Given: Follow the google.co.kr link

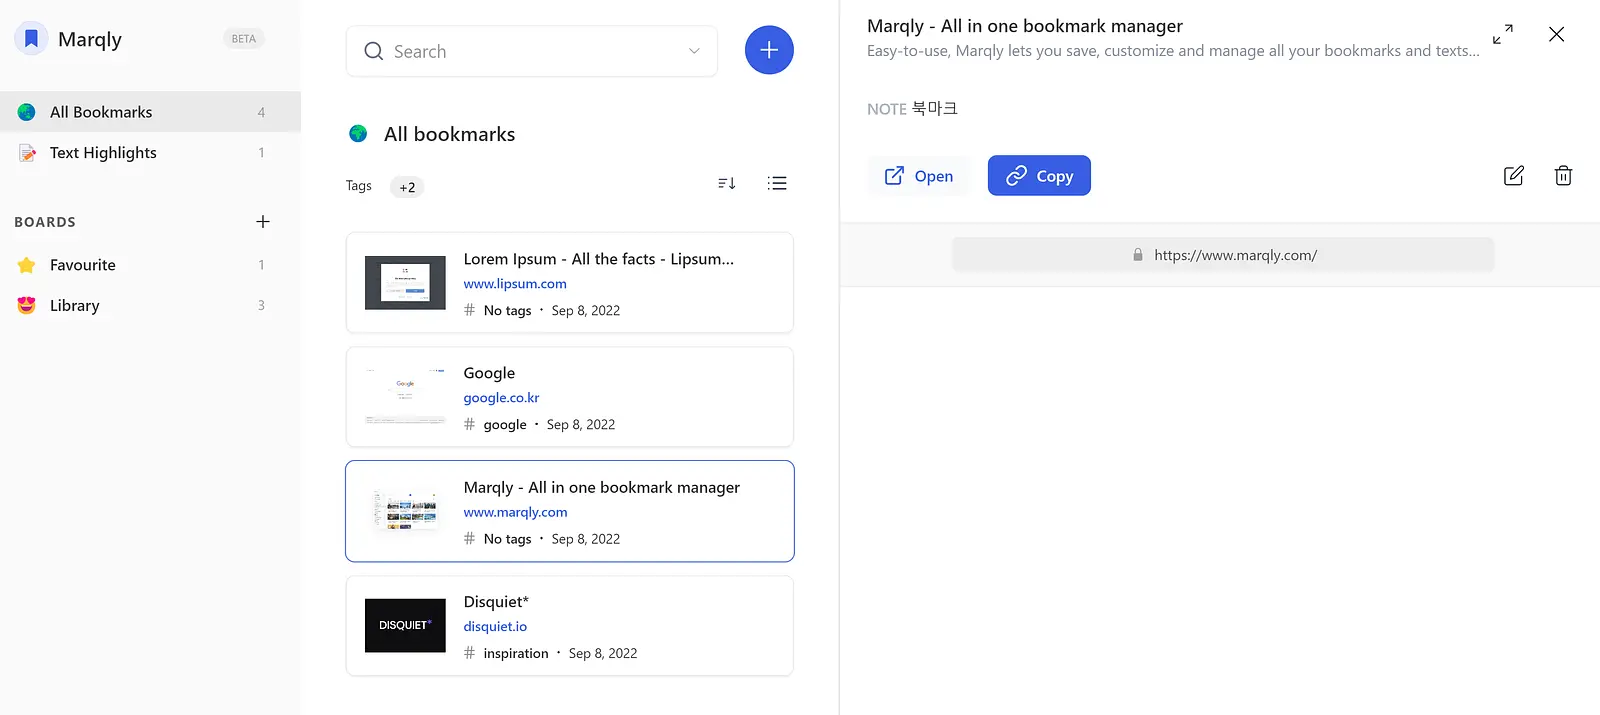Looking at the screenshot, I should click(x=501, y=398).
